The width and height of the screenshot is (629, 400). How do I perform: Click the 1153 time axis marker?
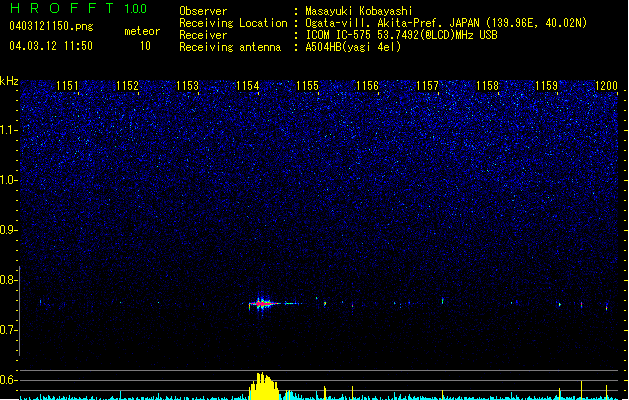point(187,86)
